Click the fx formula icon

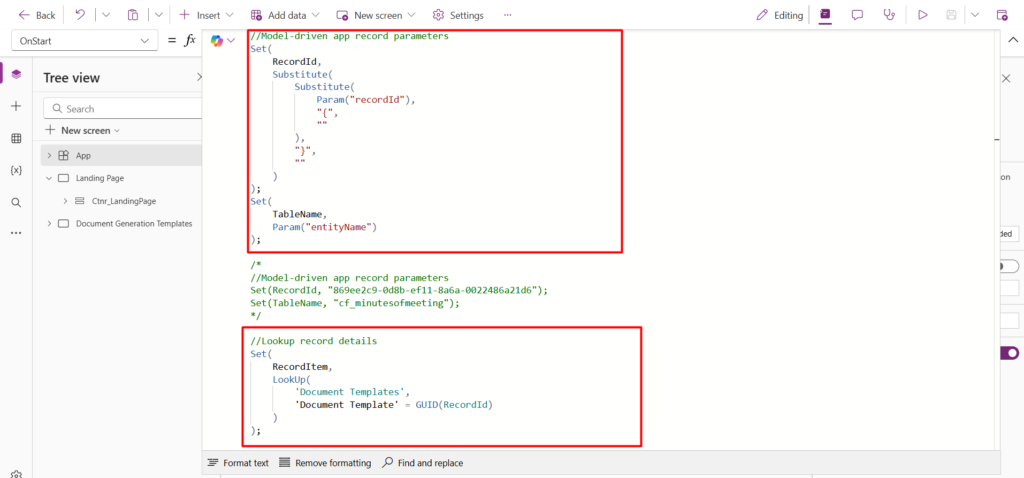(x=190, y=40)
